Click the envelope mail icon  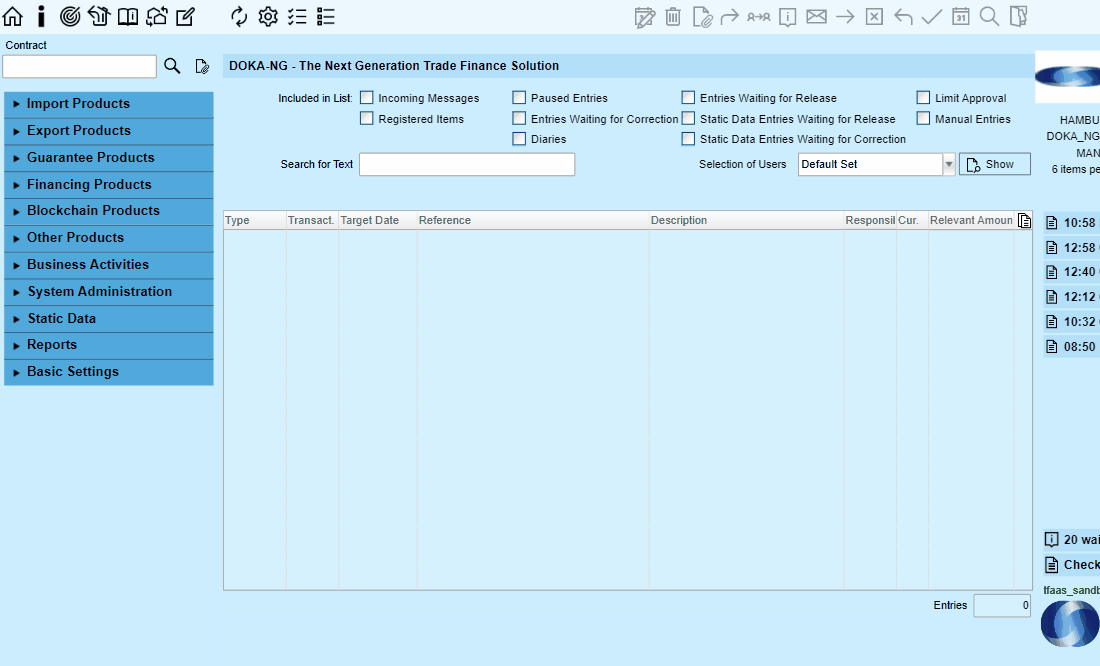[x=817, y=16]
